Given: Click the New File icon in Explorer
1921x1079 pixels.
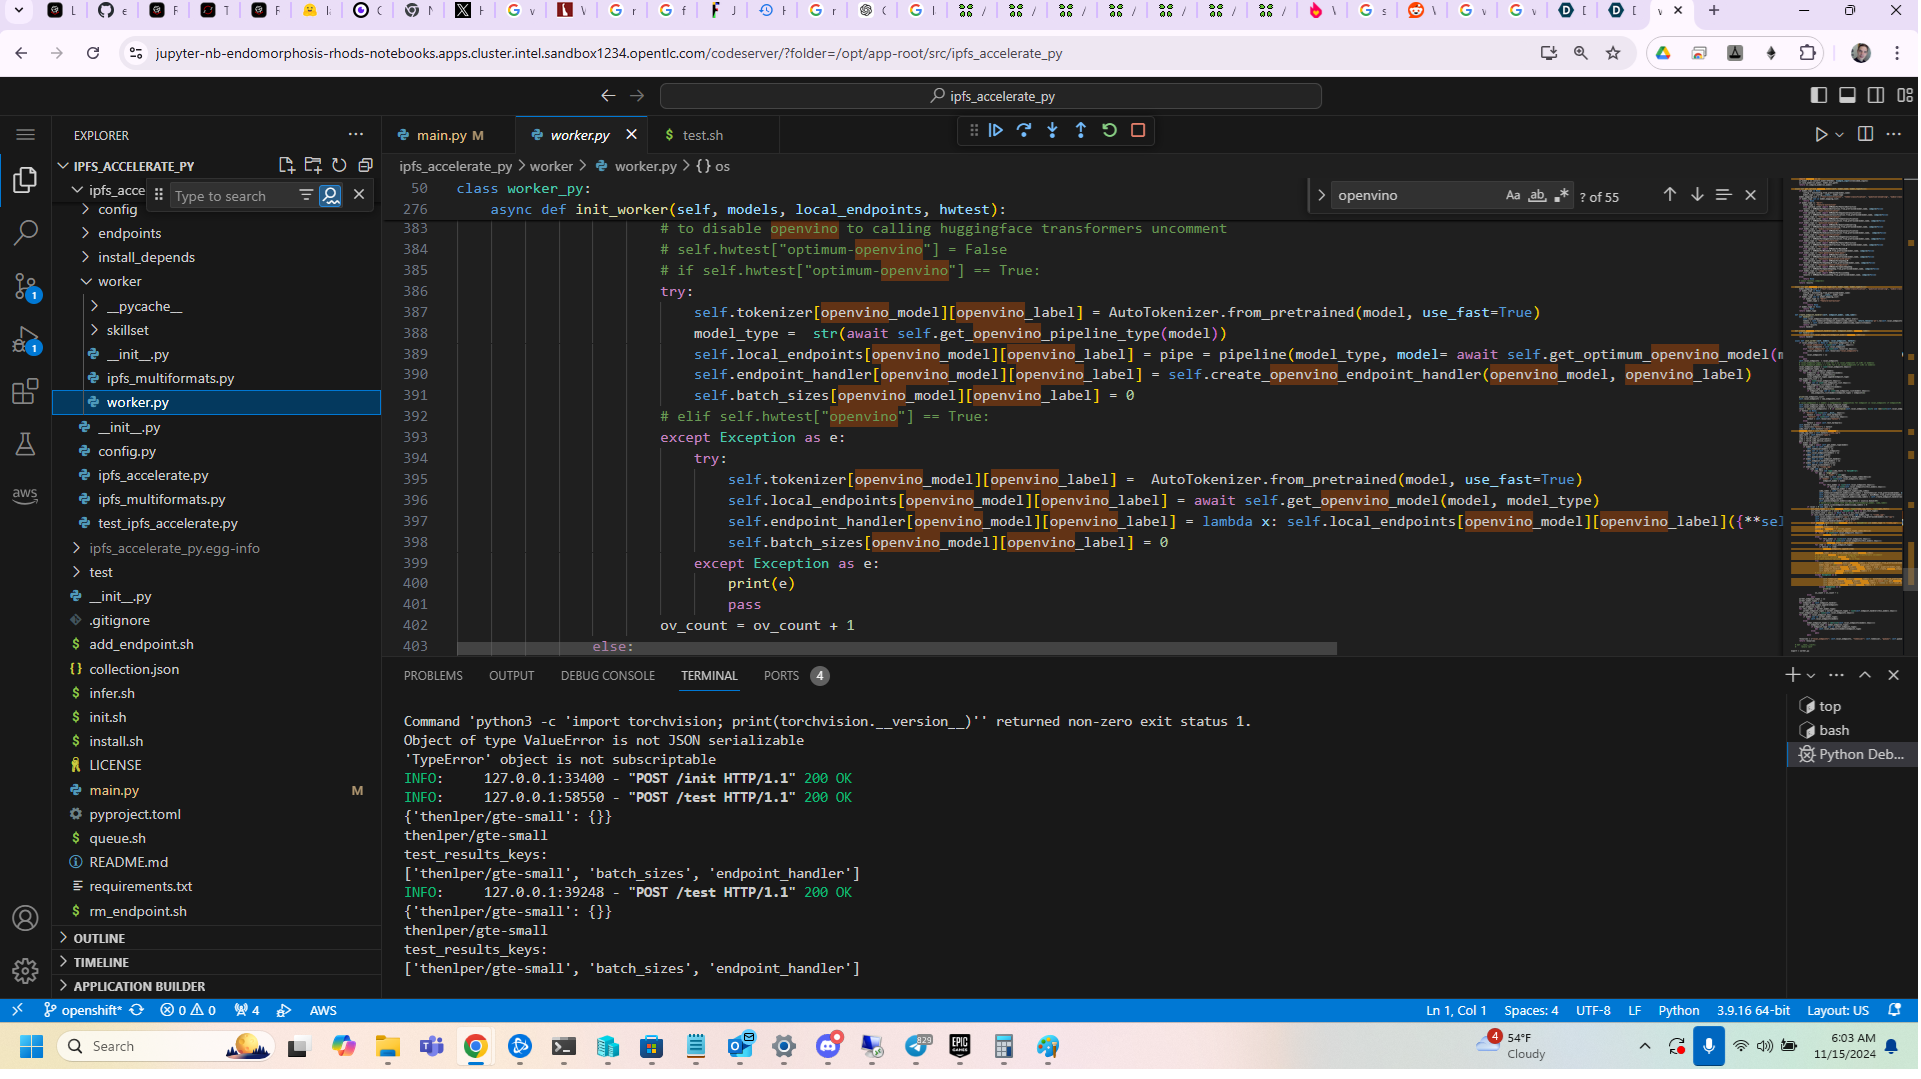Looking at the screenshot, I should [286, 166].
